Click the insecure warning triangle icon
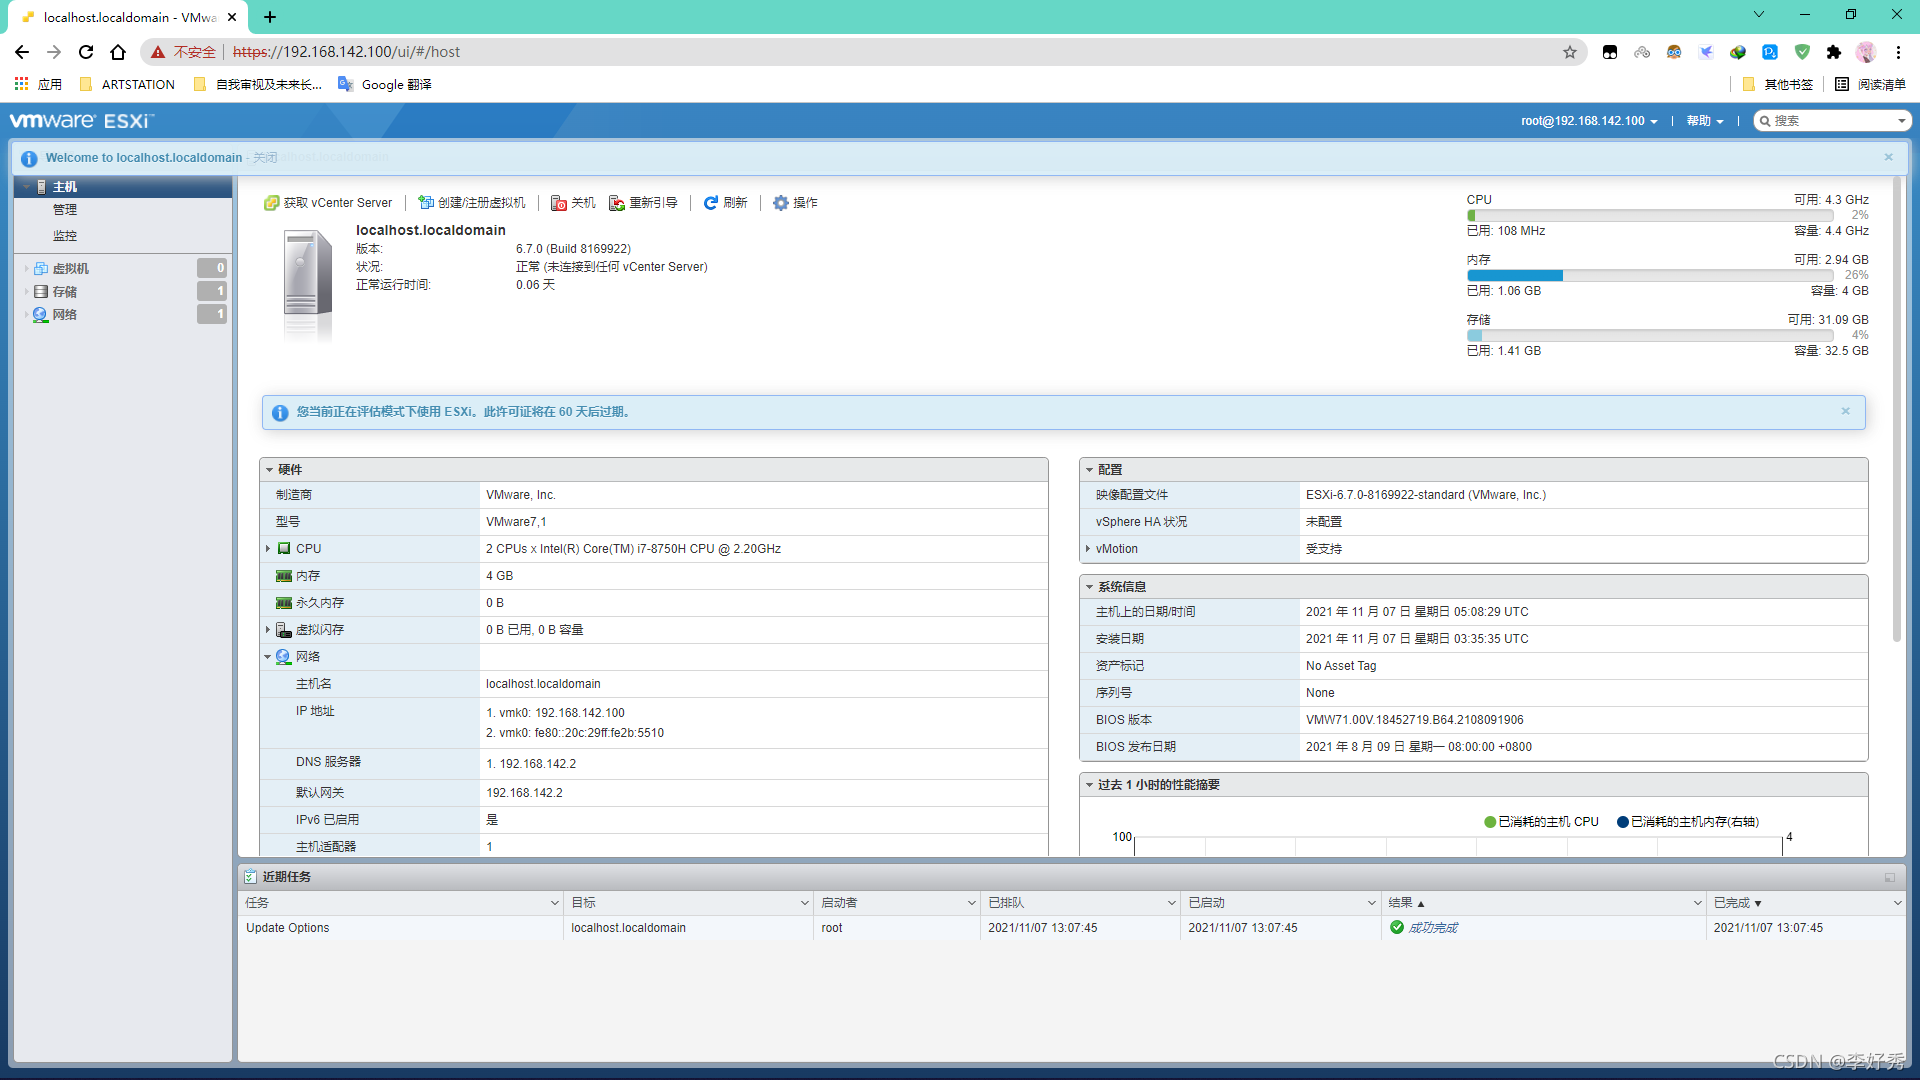This screenshot has height=1080, width=1920. 158,52
